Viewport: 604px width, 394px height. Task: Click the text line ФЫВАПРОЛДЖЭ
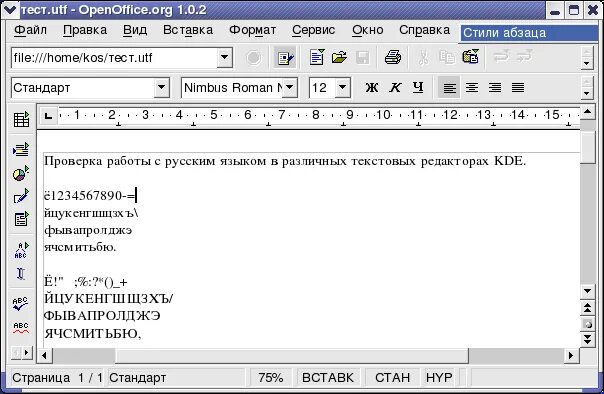click(x=102, y=316)
